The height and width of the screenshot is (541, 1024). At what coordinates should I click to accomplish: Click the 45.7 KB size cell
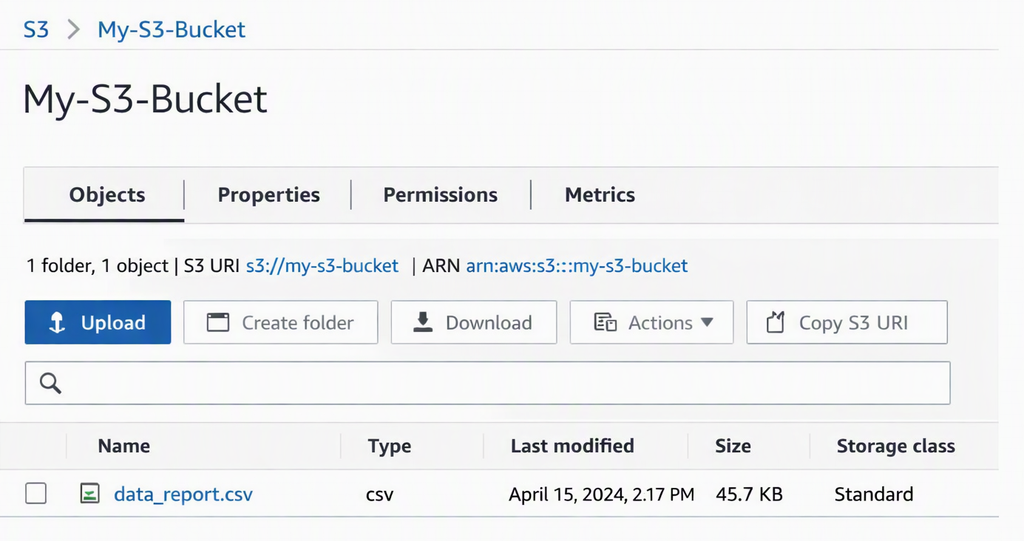[749, 495]
